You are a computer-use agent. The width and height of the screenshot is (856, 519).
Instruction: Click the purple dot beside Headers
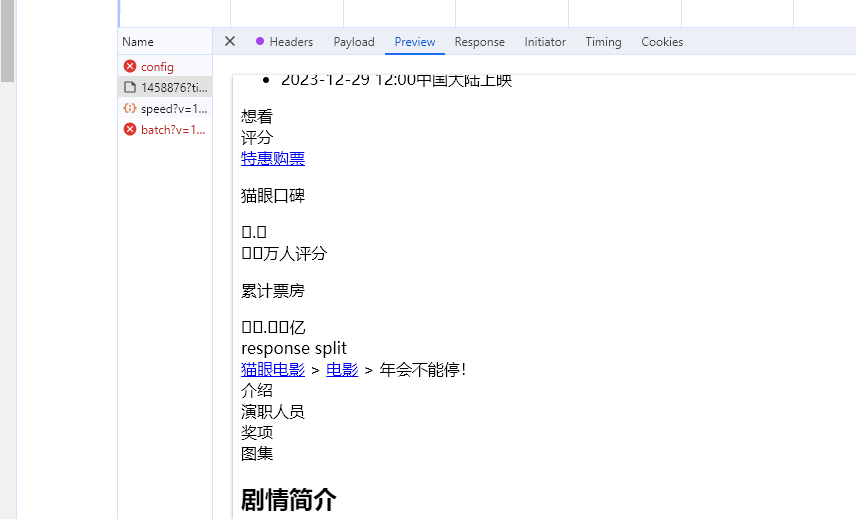pyautogui.click(x=260, y=41)
